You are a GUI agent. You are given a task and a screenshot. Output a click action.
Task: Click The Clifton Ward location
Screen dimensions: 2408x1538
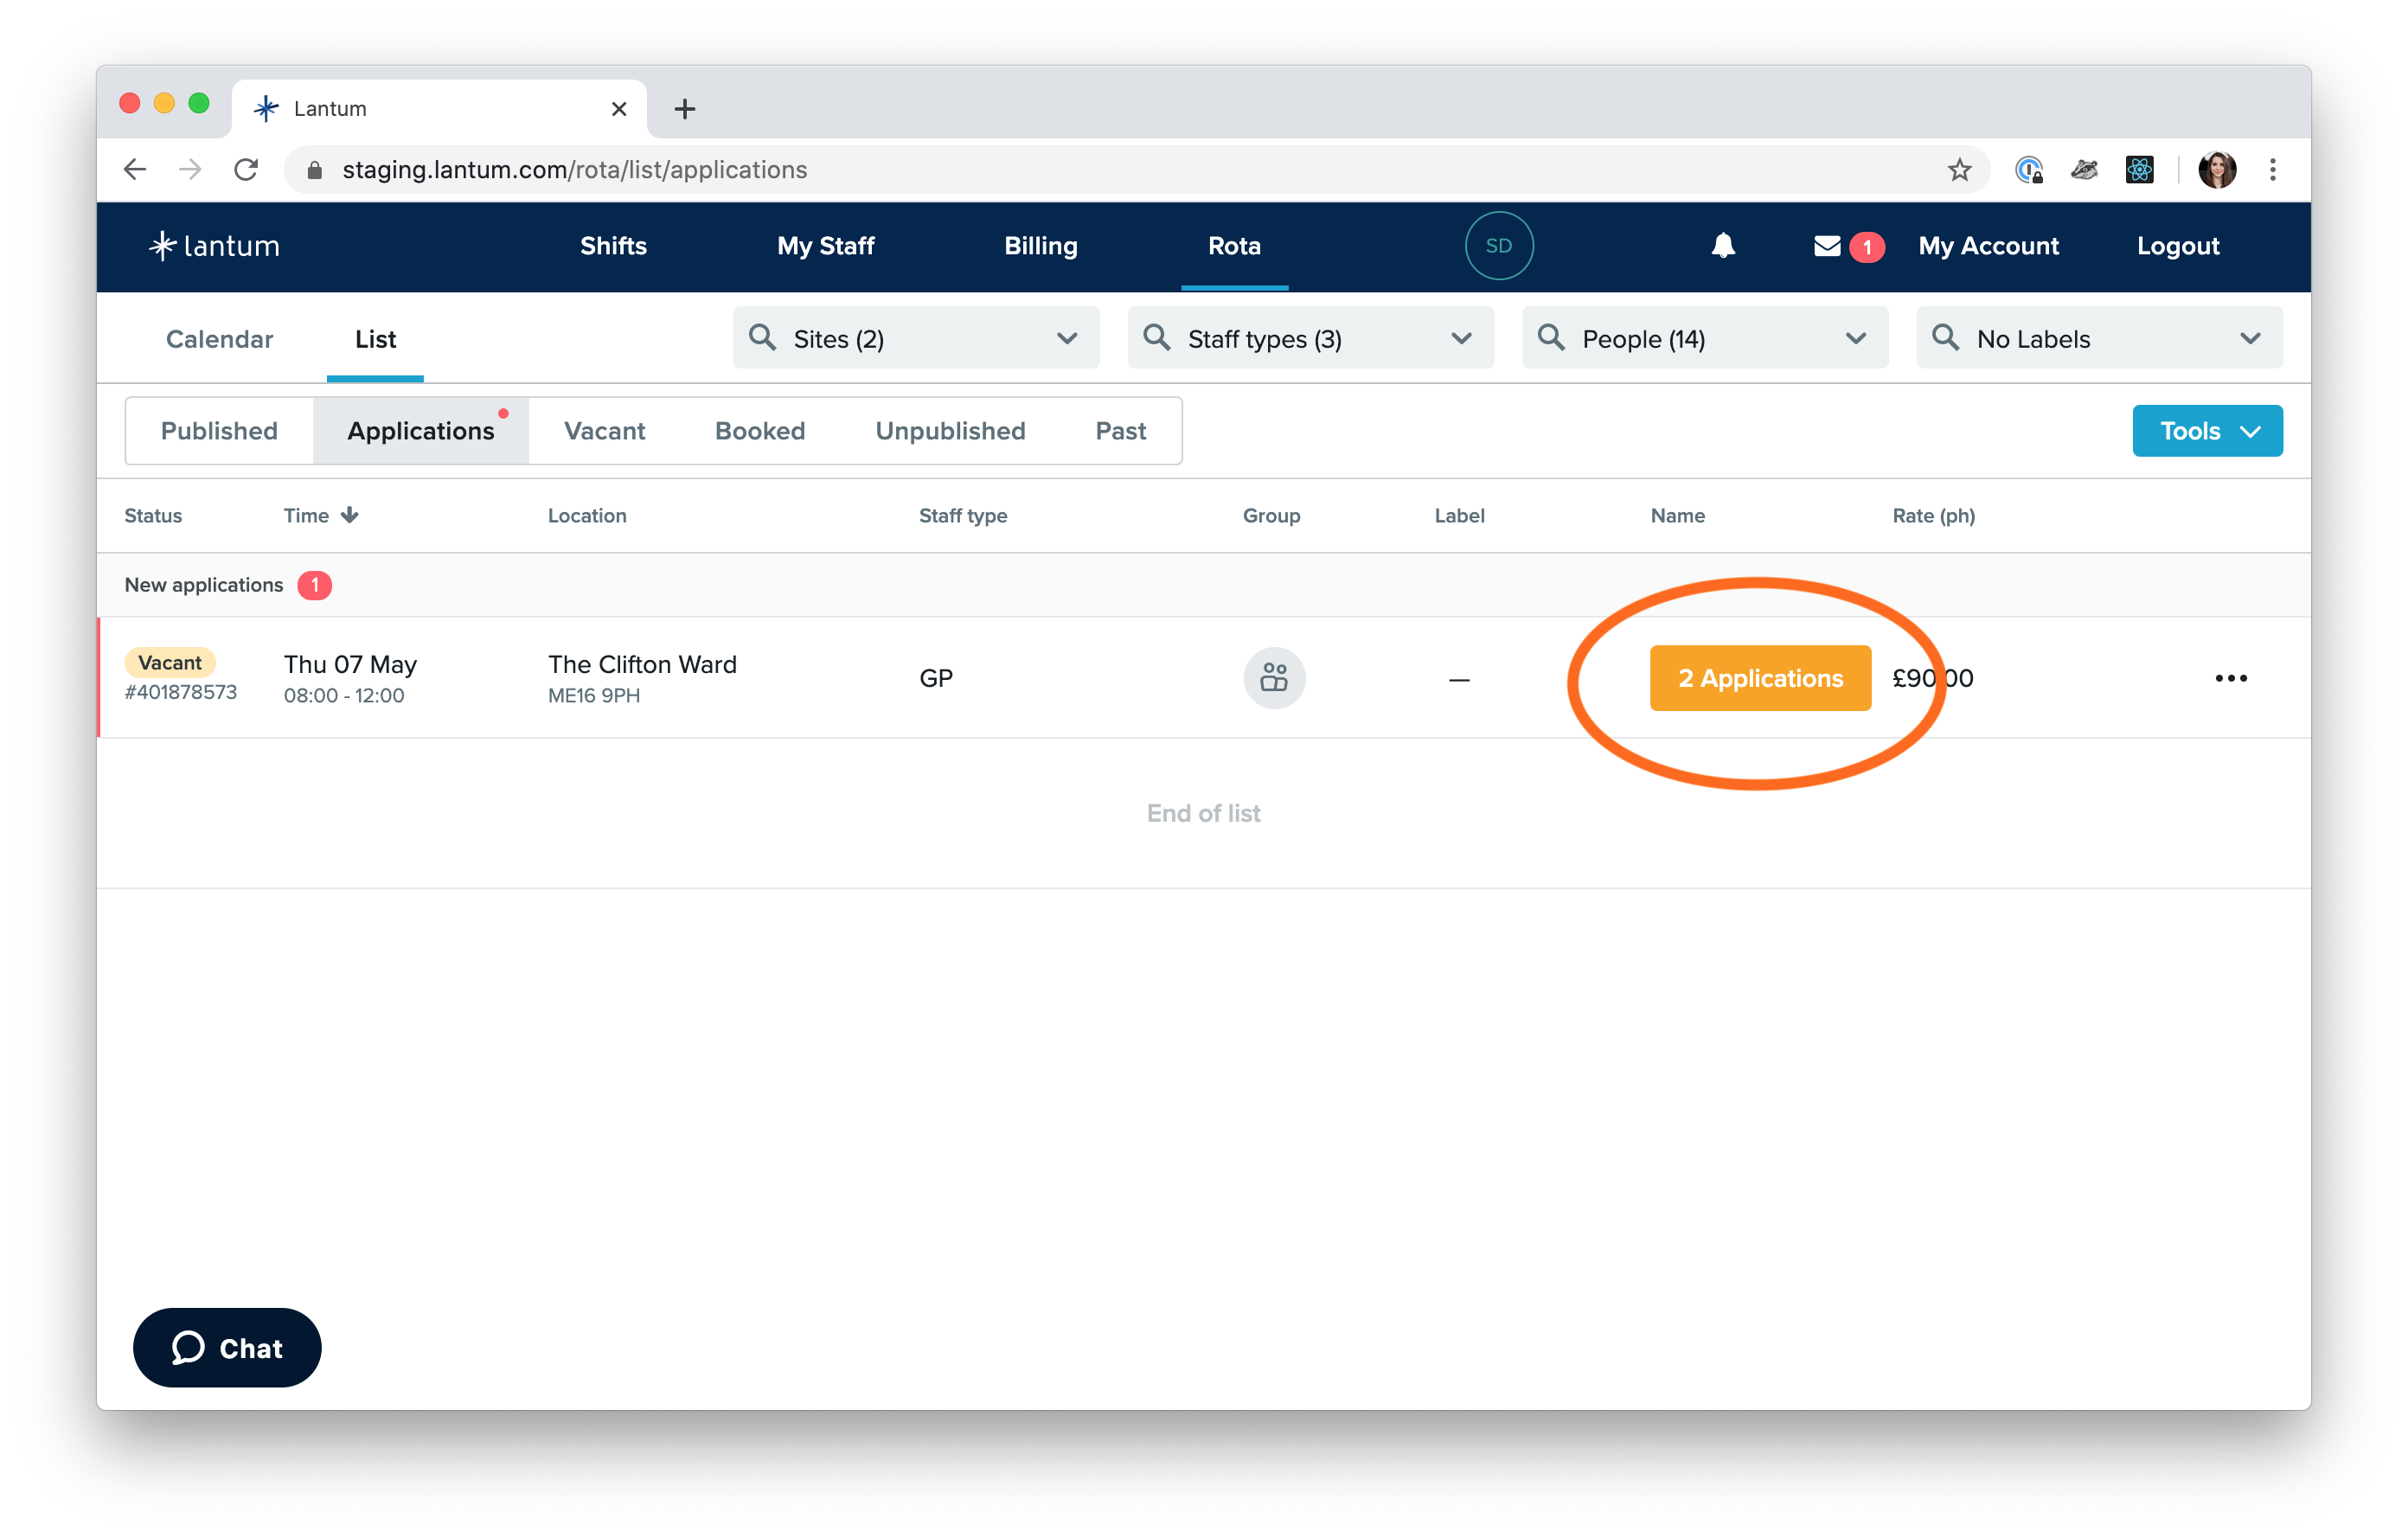pos(642,664)
